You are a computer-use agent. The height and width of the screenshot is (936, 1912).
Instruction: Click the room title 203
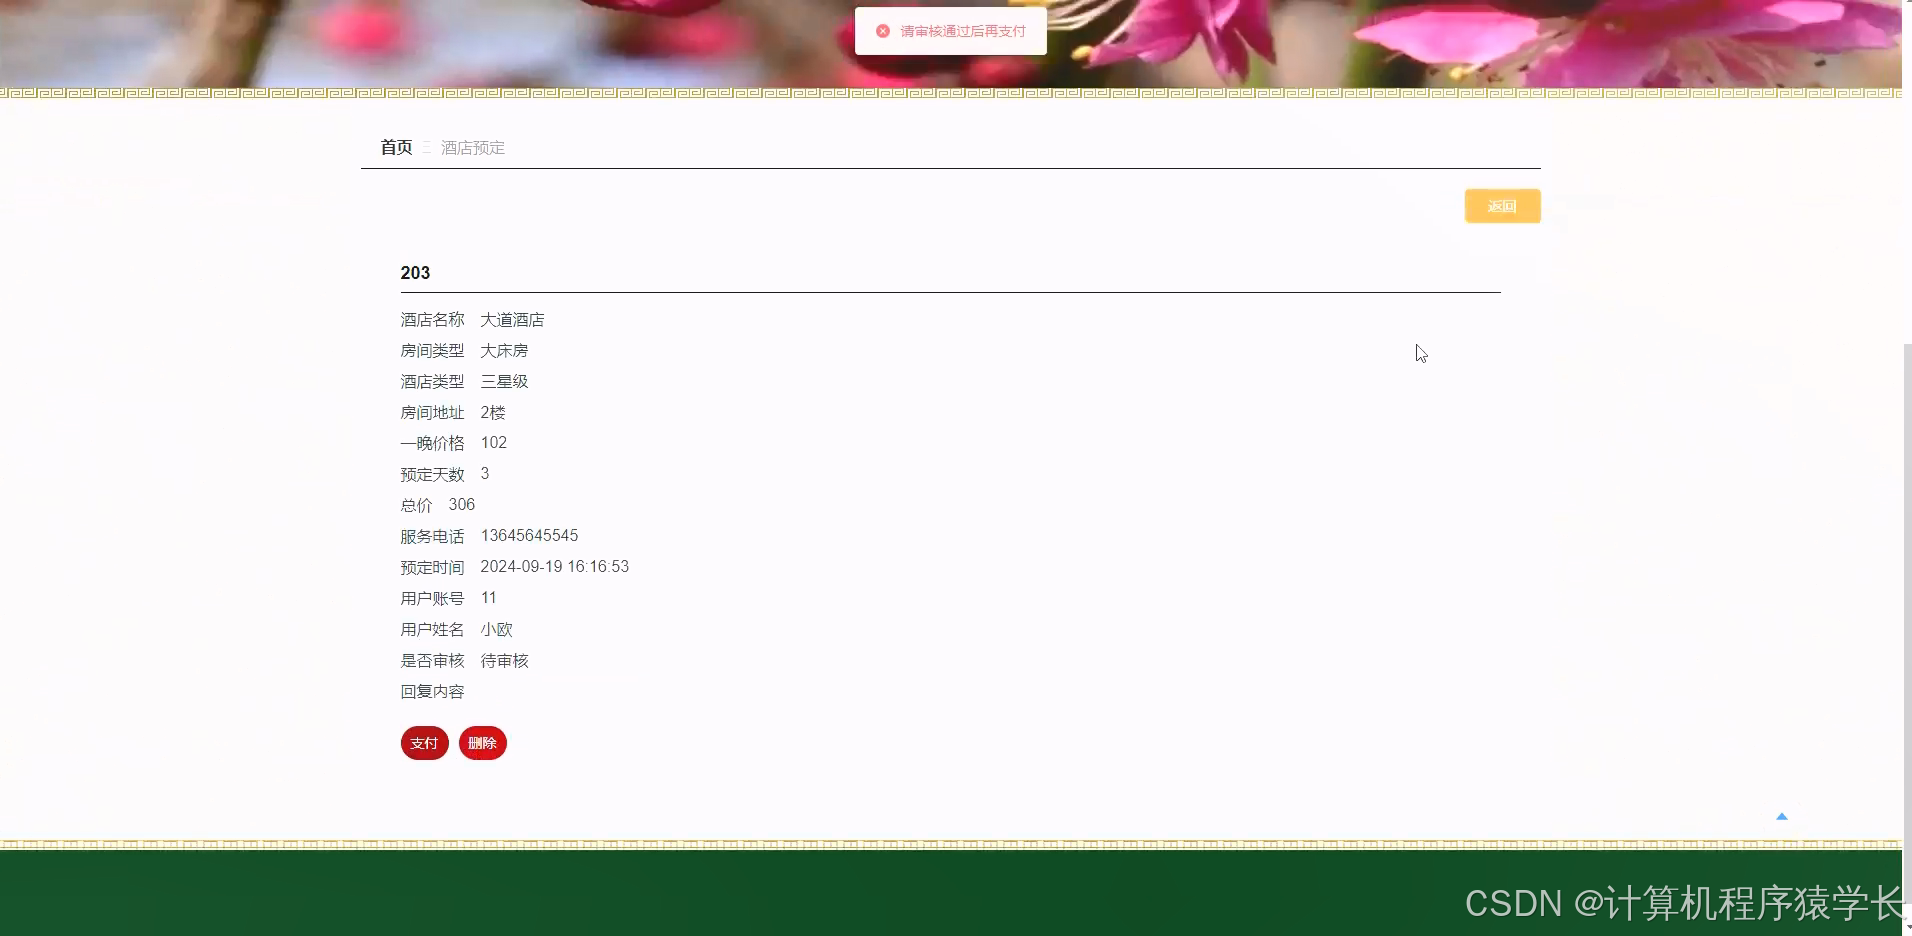(415, 273)
